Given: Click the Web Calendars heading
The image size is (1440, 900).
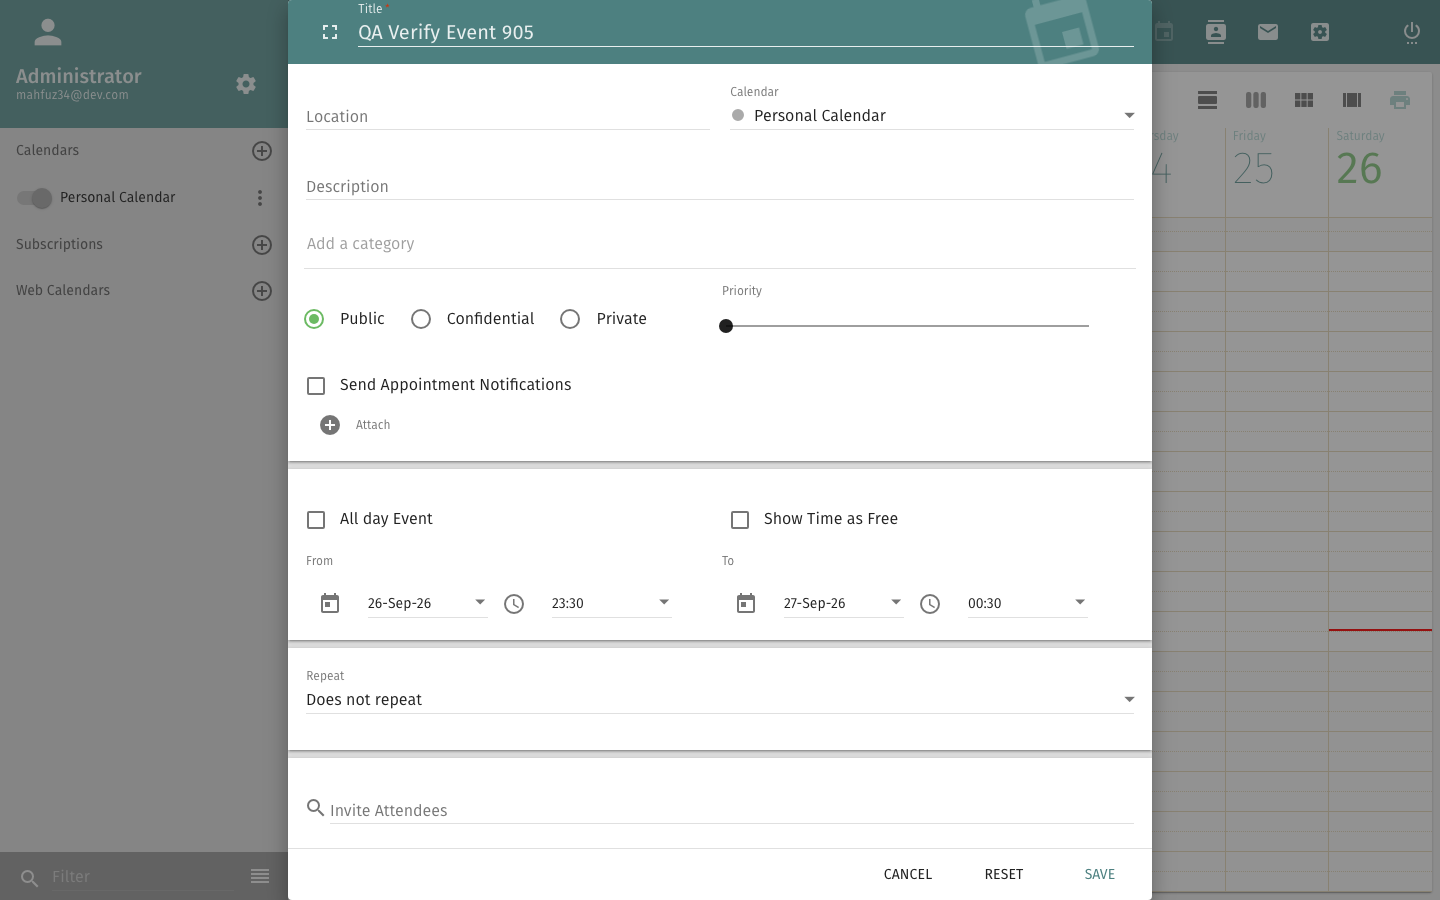Looking at the screenshot, I should tap(63, 290).
